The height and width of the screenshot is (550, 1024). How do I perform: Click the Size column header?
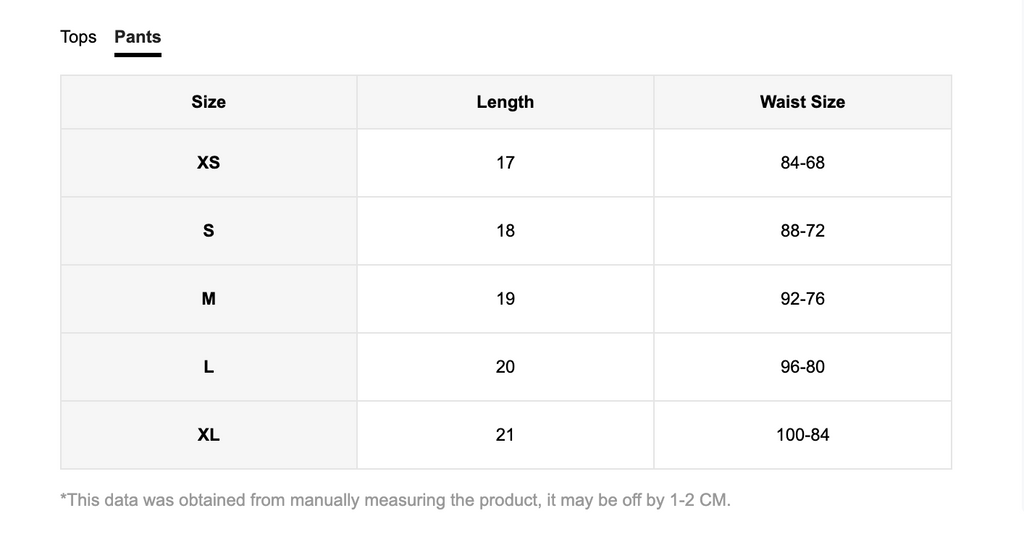coord(209,102)
